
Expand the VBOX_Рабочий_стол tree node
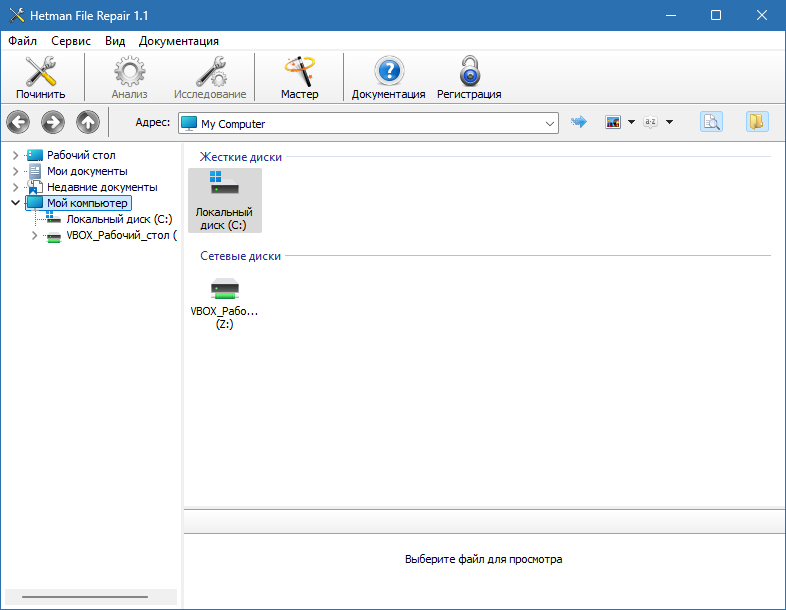(x=34, y=235)
